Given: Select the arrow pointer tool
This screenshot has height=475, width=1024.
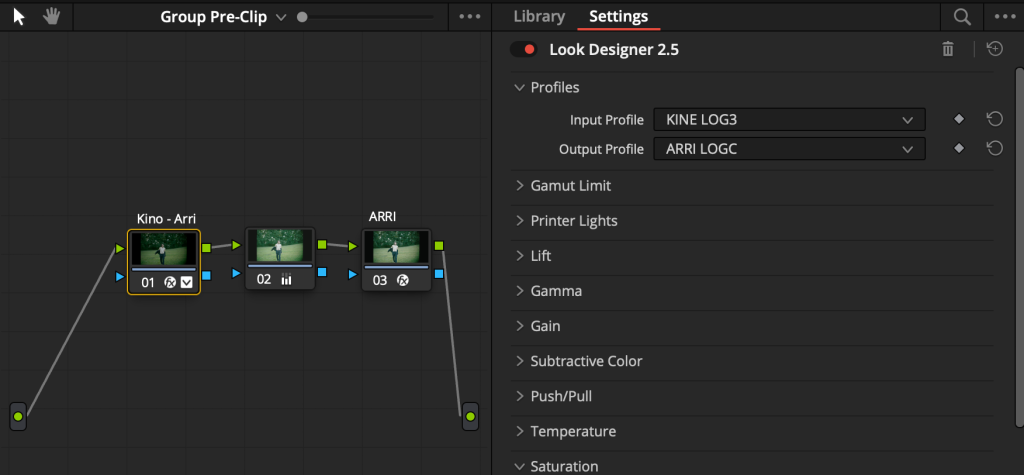Looking at the screenshot, I should [19, 17].
